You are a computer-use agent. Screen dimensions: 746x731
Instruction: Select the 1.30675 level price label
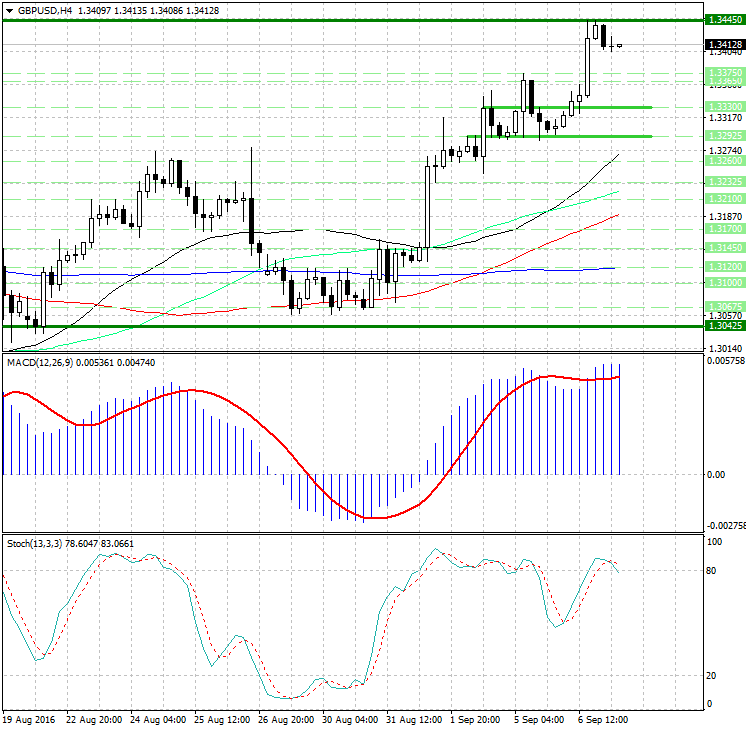tap(723, 306)
